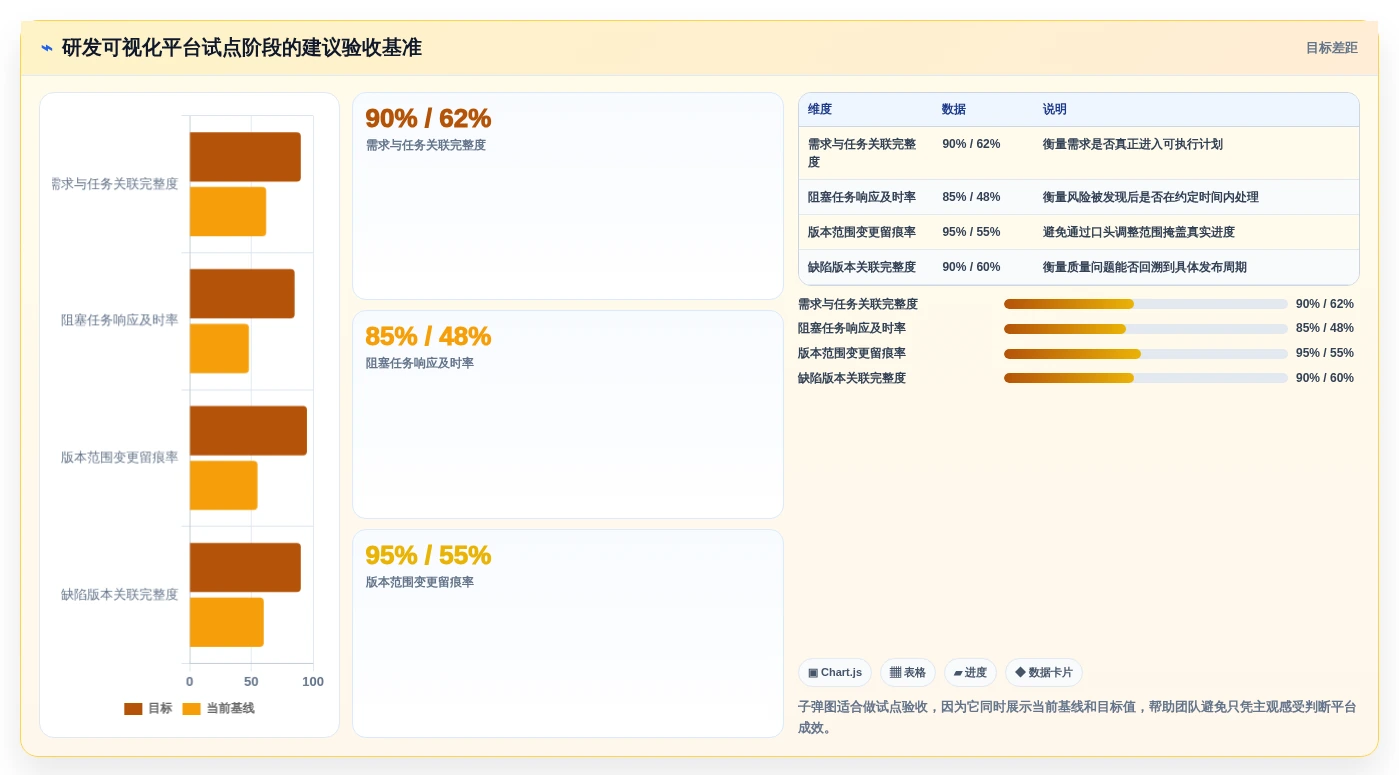Click the 90% / 60% table data cell
This screenshot has height=775, width=1399.
[971, 267]
